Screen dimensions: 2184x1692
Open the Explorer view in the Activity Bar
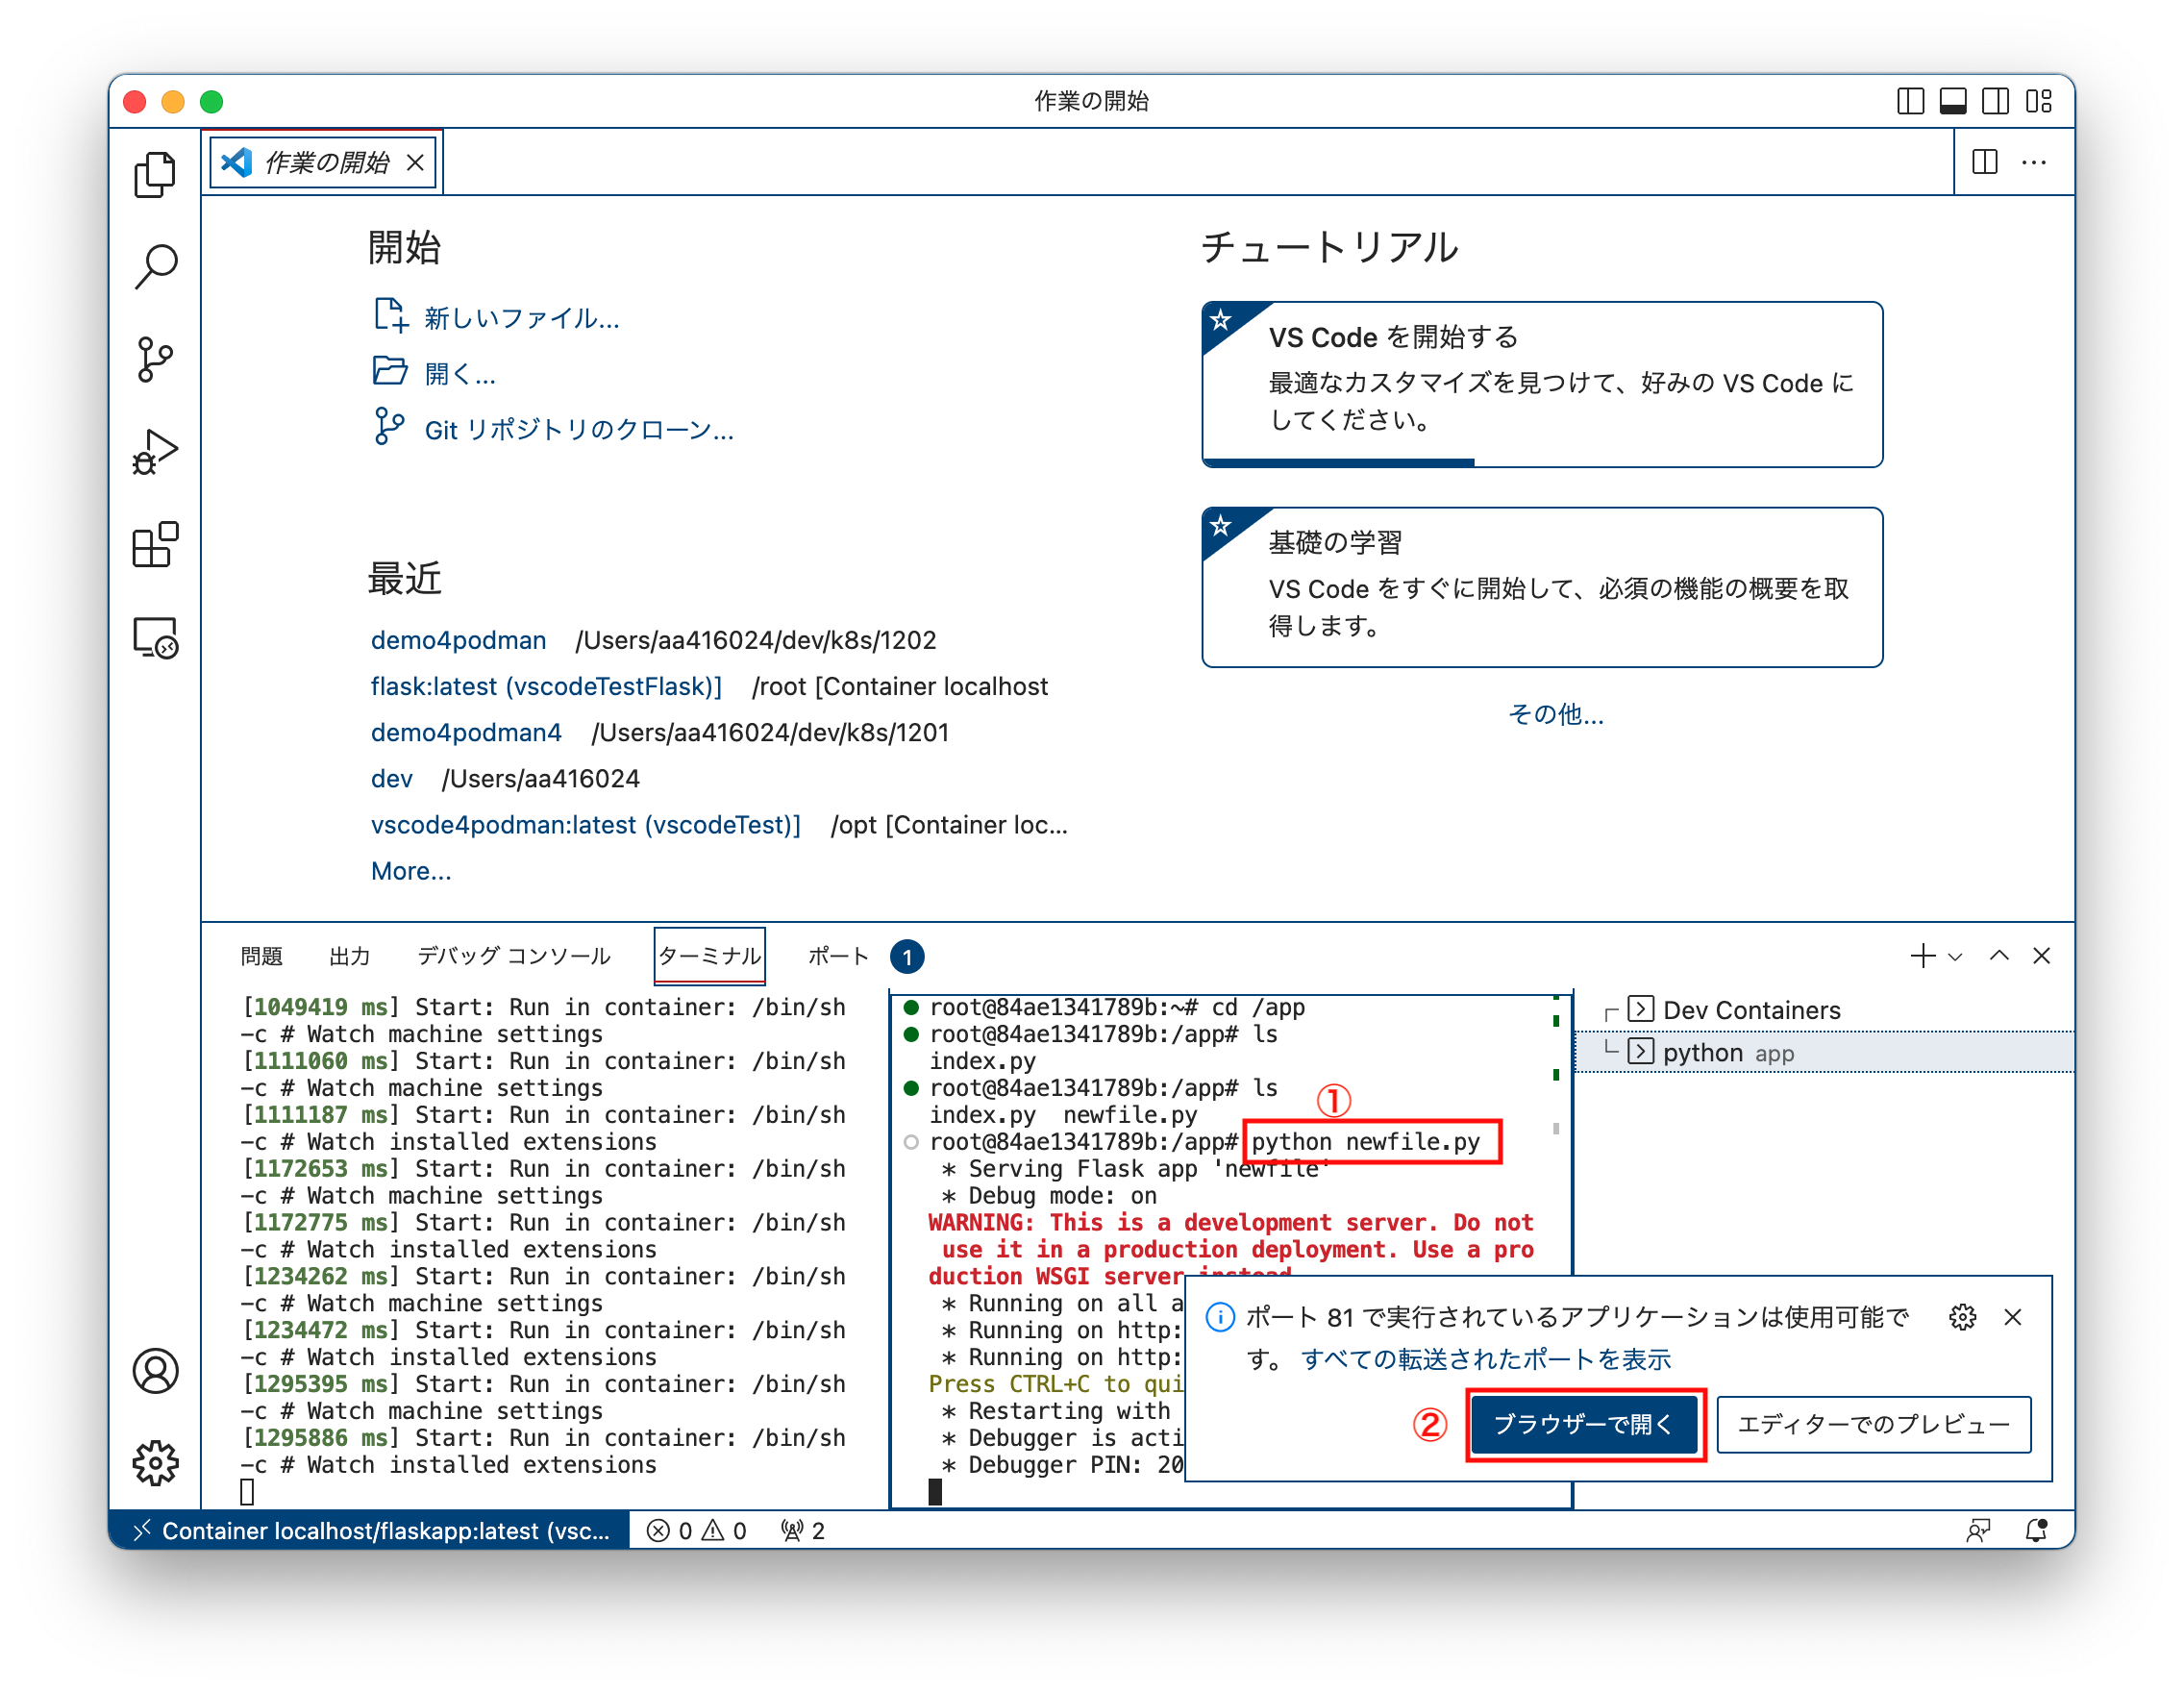[155, 172]
